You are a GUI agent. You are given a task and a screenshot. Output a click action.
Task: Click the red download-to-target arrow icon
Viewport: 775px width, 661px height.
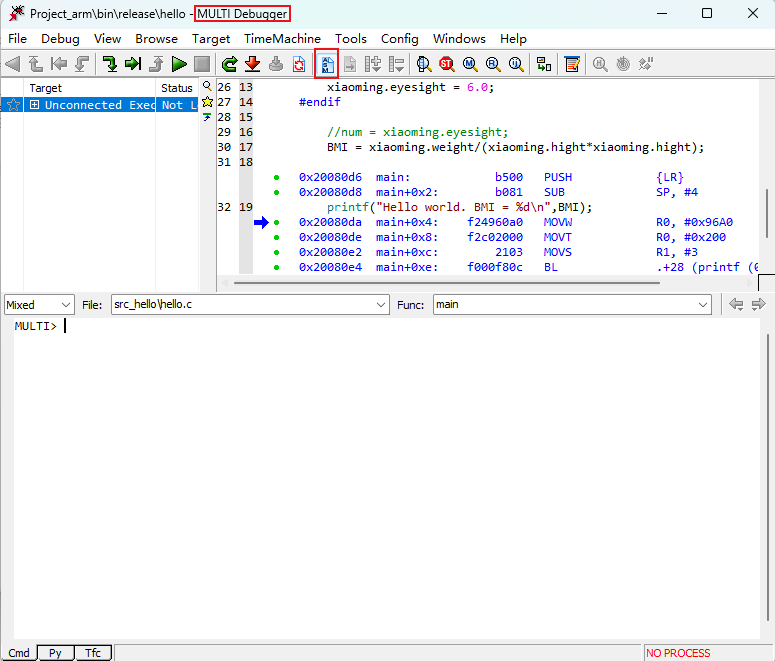(252, 64)
